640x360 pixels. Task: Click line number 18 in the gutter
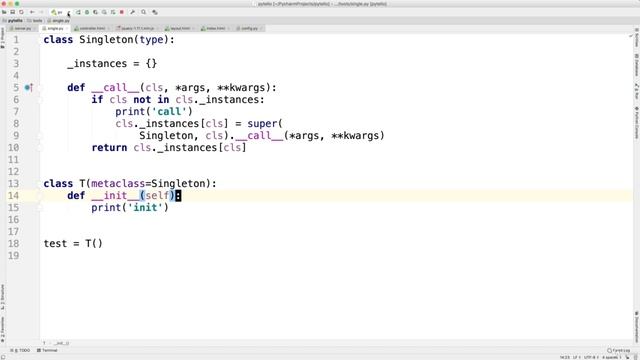[x=13, y=244]
